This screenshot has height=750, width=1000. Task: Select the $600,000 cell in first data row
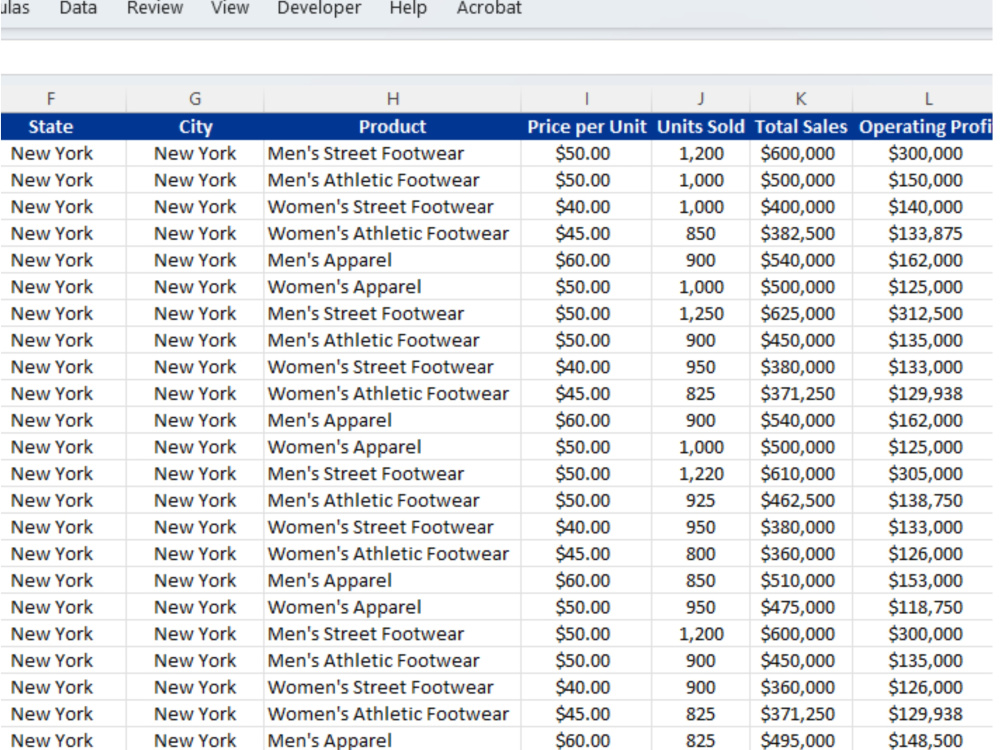pos(801,154)
